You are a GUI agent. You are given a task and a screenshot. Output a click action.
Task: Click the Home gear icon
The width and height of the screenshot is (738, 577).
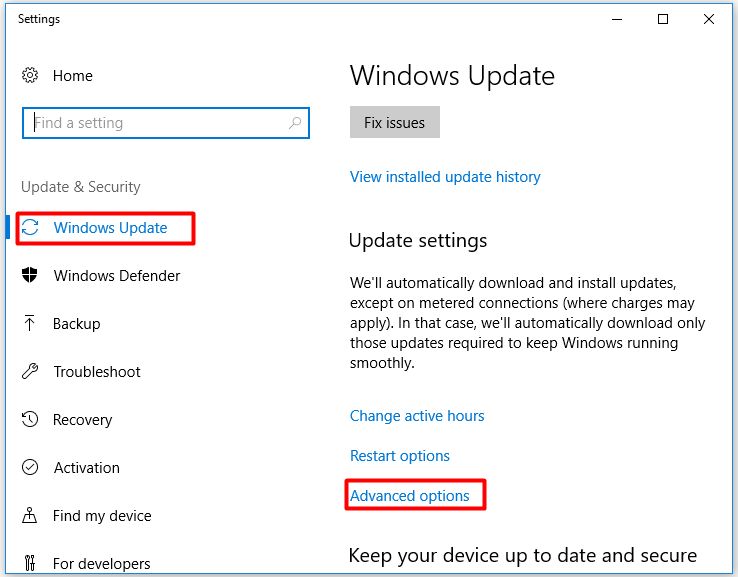point(30,75)
